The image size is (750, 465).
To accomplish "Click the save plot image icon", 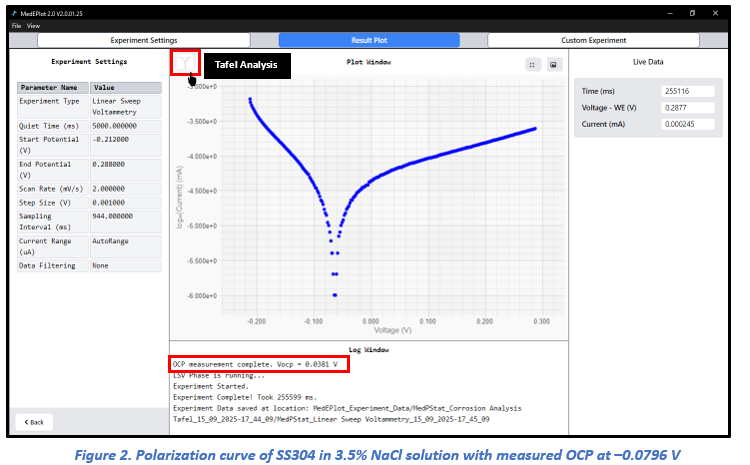I will 552,64.
